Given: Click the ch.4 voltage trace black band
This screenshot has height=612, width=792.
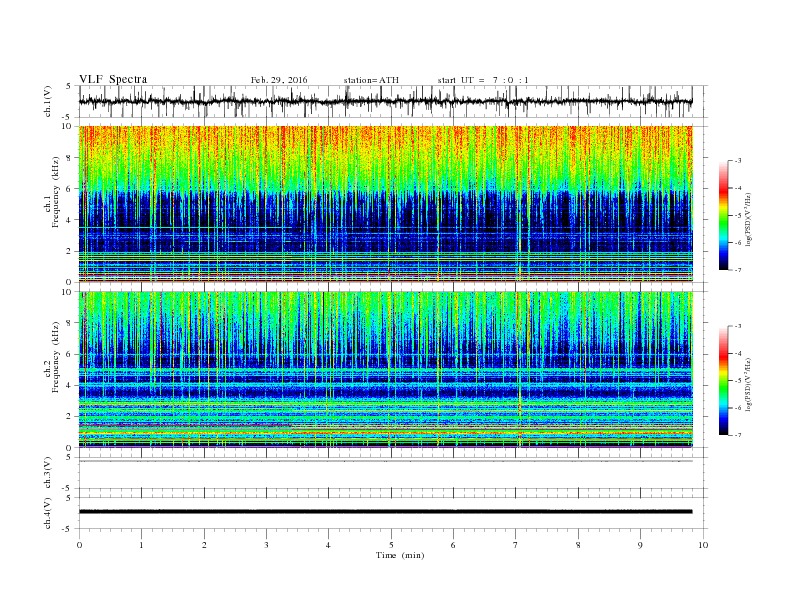Looking at the screenshot, I should coord(386,512).
